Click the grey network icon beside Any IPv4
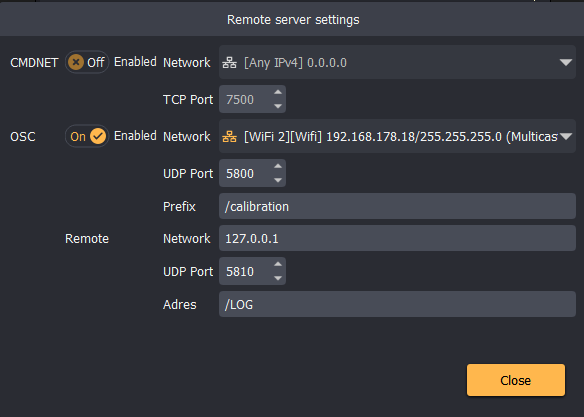 coord(229,63)
